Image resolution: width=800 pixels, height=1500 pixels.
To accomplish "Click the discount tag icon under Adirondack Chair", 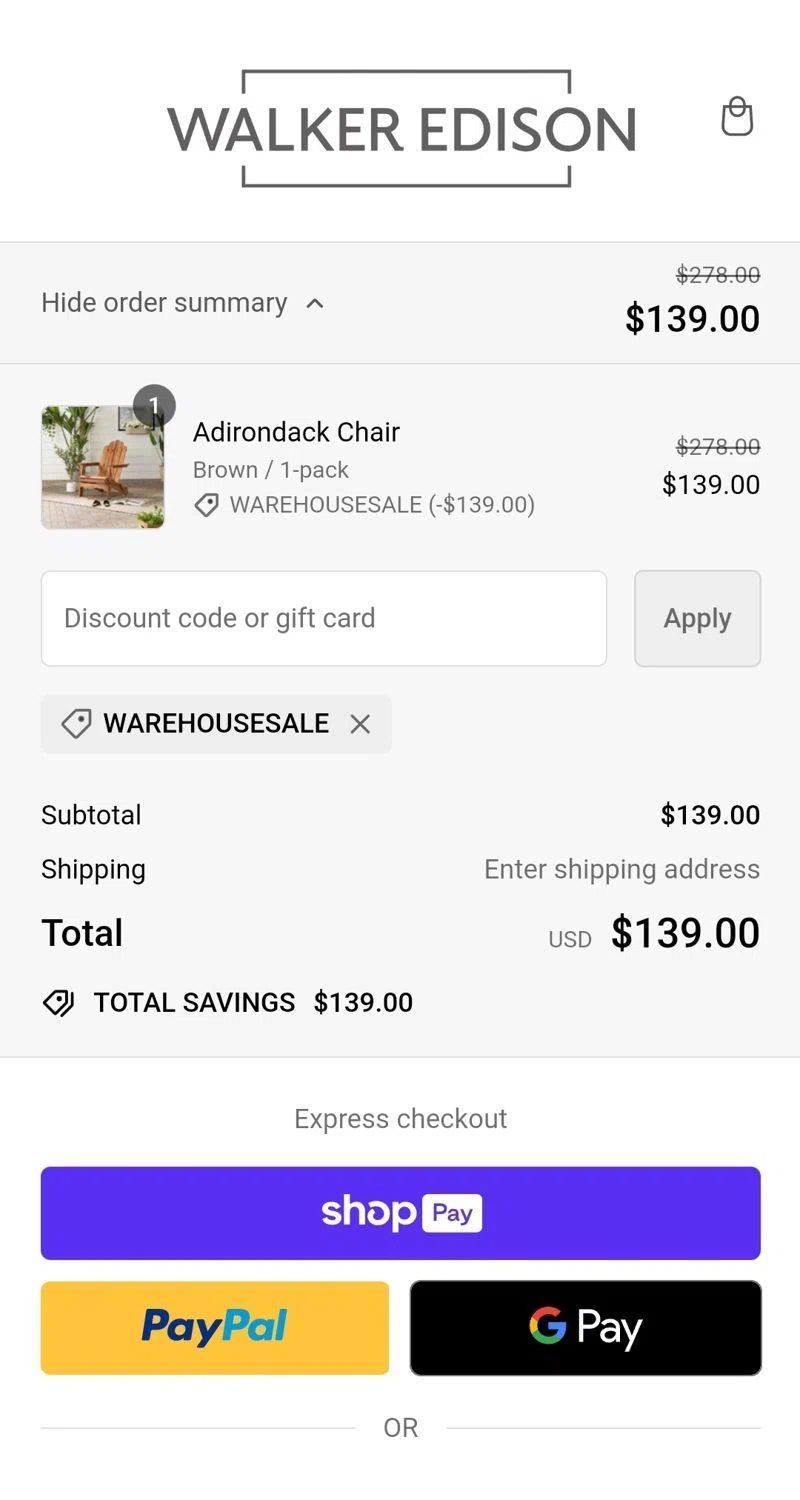I will click(x=207, y=505).
